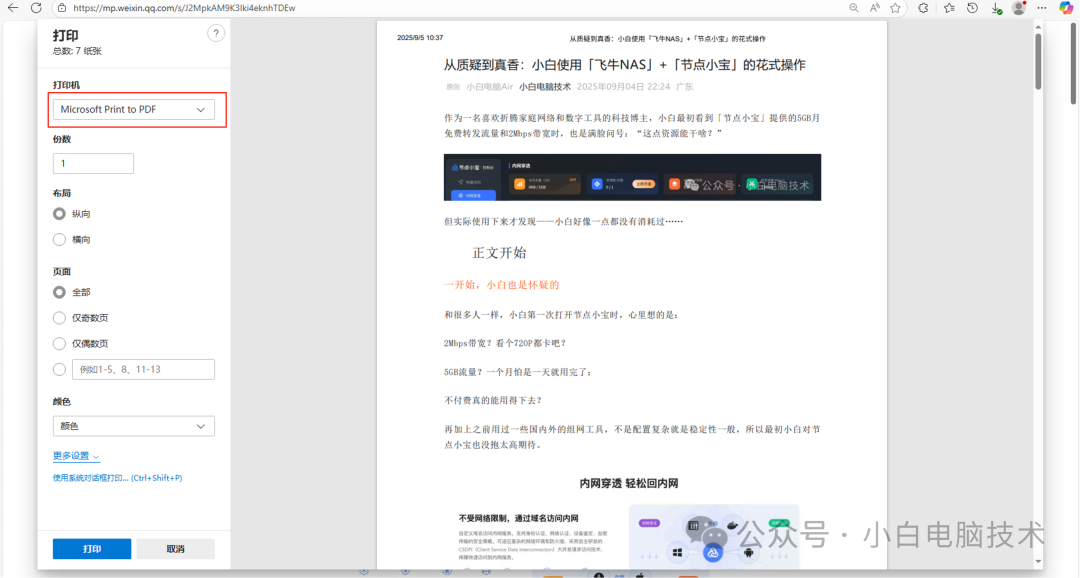Click the print dialog help question mark
Viewport: 1080px width, 578px height.
pos(216,33)
